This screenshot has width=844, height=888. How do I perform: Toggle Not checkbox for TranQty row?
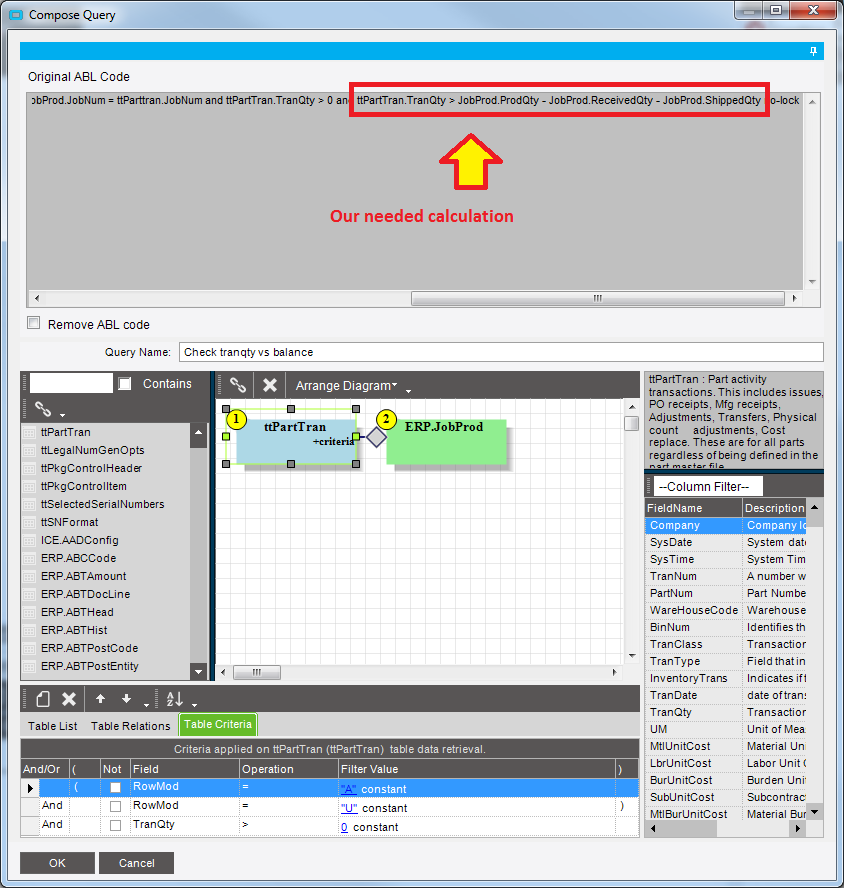[x=116, y=825]
